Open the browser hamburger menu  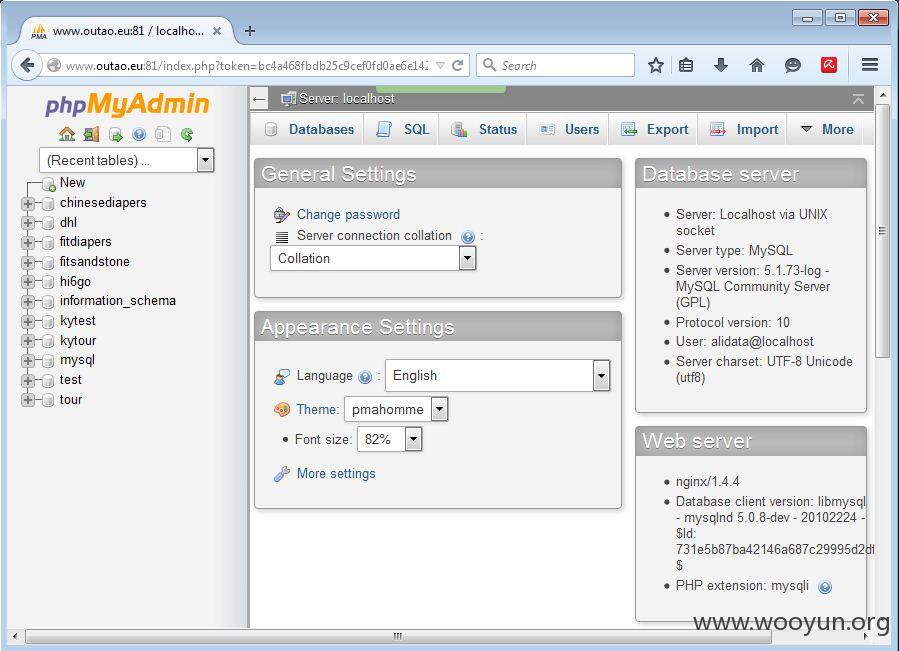[x=870, y=65]
